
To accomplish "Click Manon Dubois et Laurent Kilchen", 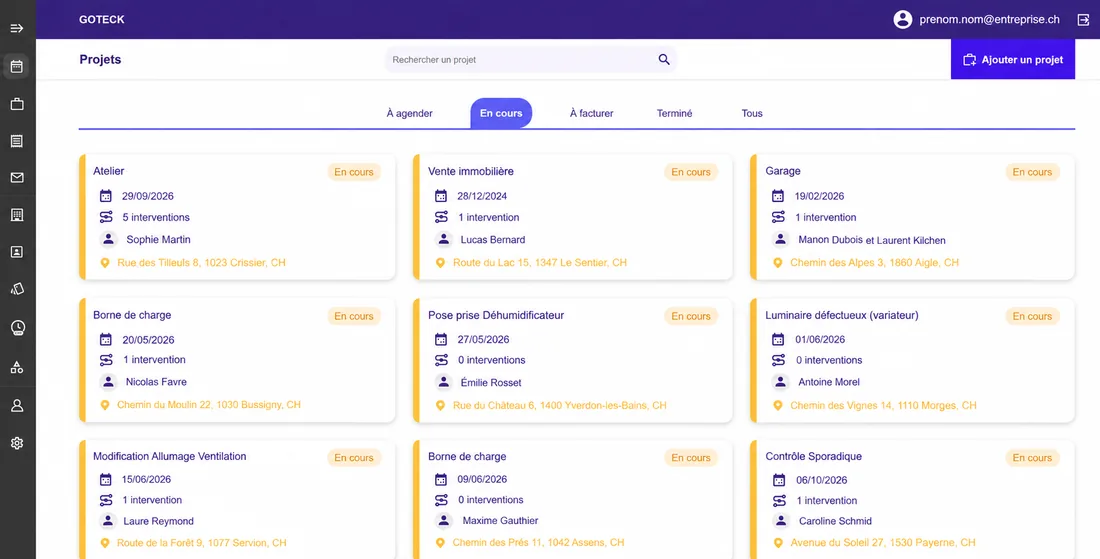I will tap(872, 240).
